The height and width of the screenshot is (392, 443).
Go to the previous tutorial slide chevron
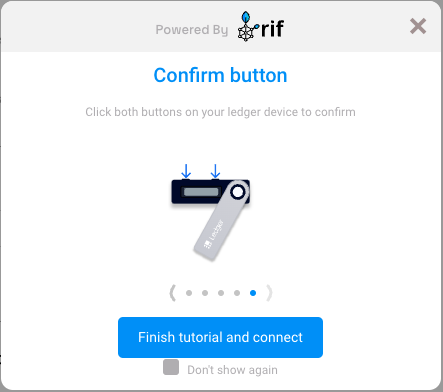[x=172, y=293]
